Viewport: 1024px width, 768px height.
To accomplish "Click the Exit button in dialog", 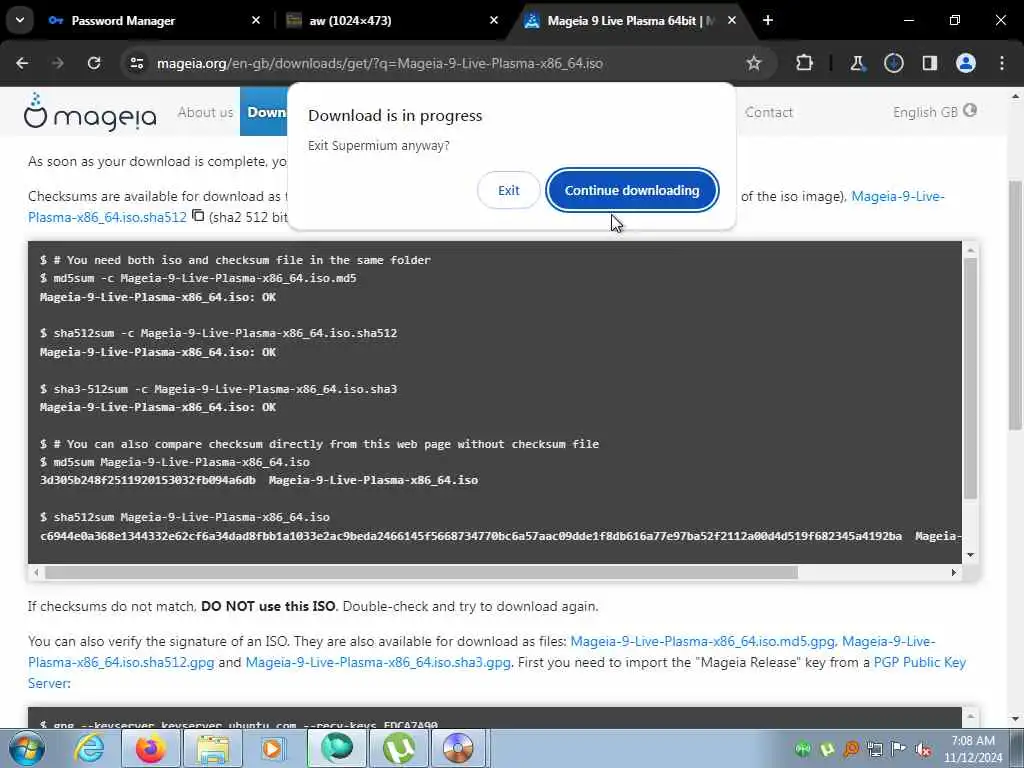I will click(509, 190).
